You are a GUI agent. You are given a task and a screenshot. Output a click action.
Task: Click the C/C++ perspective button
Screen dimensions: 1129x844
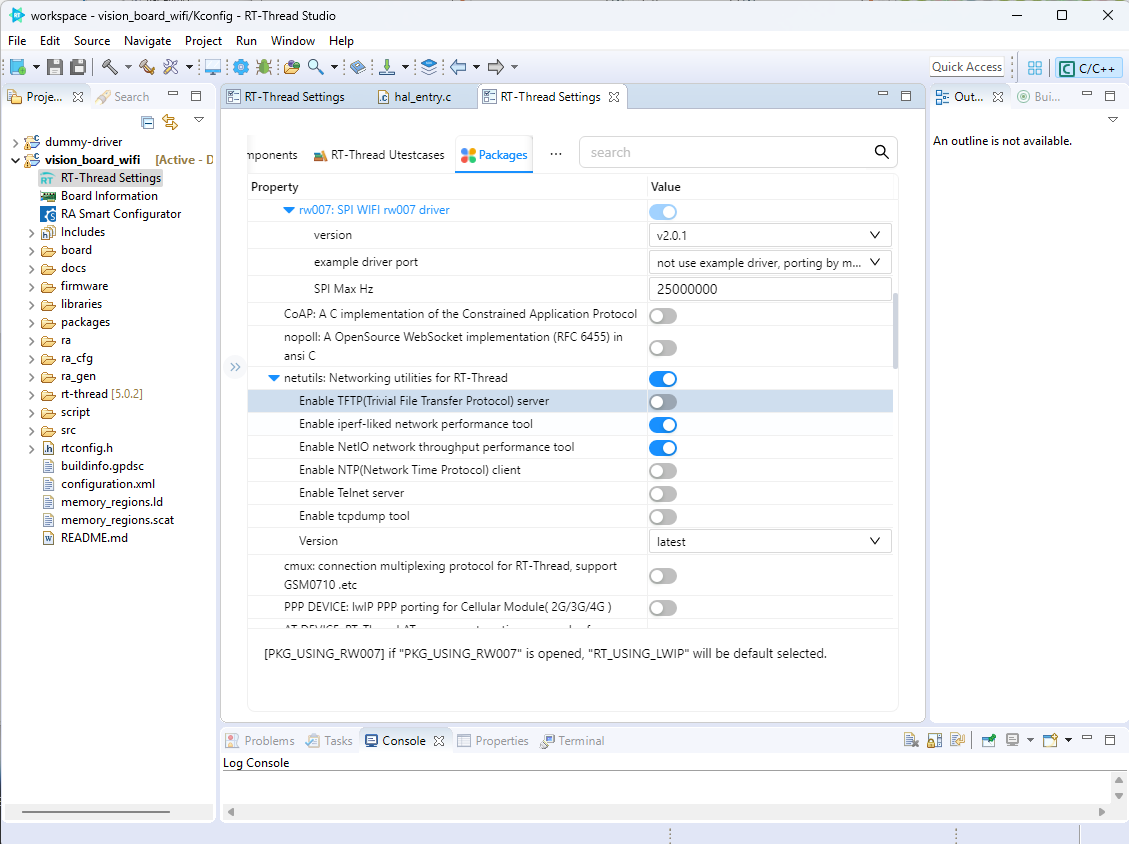coord(1088,68)
